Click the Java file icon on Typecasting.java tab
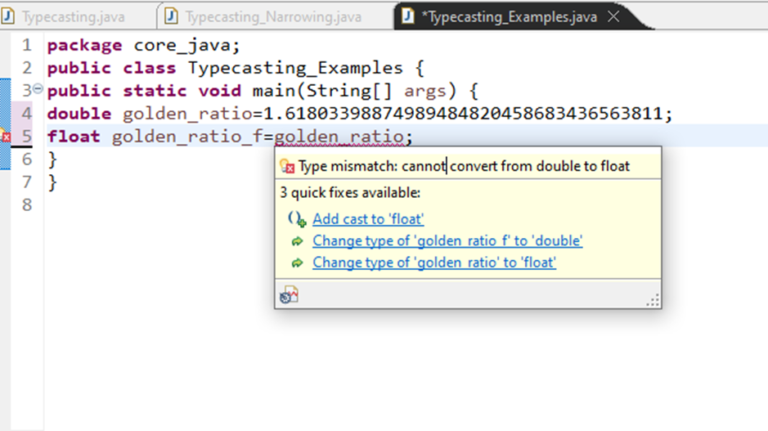 8,16
